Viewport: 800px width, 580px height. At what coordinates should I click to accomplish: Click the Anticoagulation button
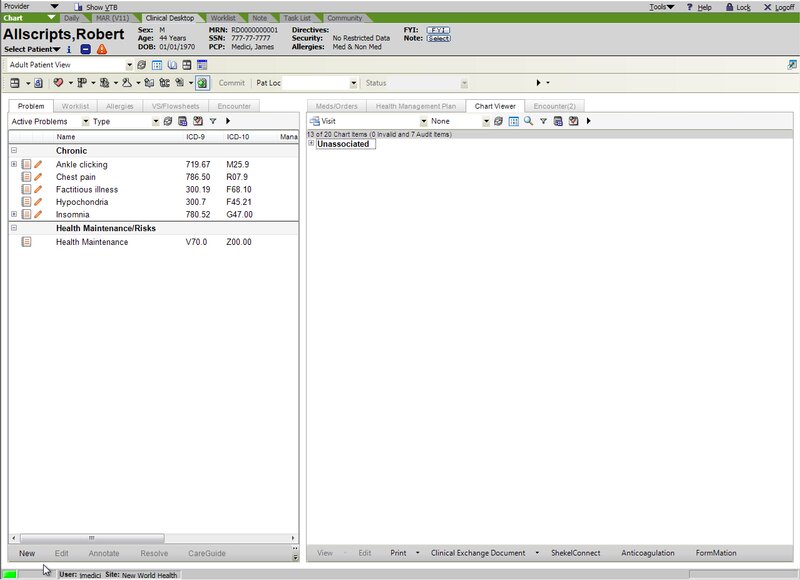coord(647,553)
